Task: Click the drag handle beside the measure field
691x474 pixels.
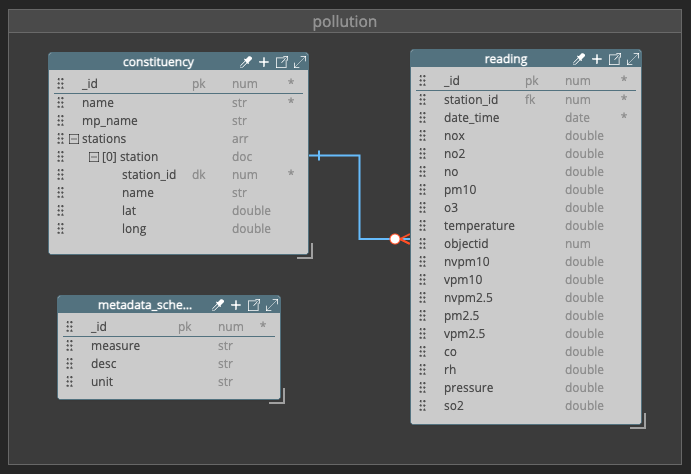Action: pyautogui.click(x=69, y=346)
